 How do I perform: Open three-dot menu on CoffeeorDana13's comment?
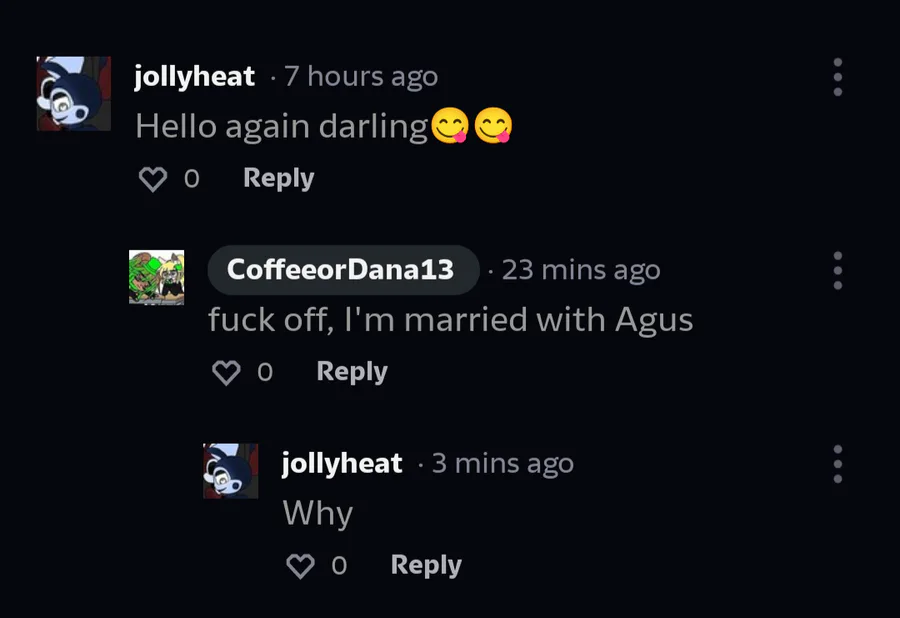(x=837, y=270)
